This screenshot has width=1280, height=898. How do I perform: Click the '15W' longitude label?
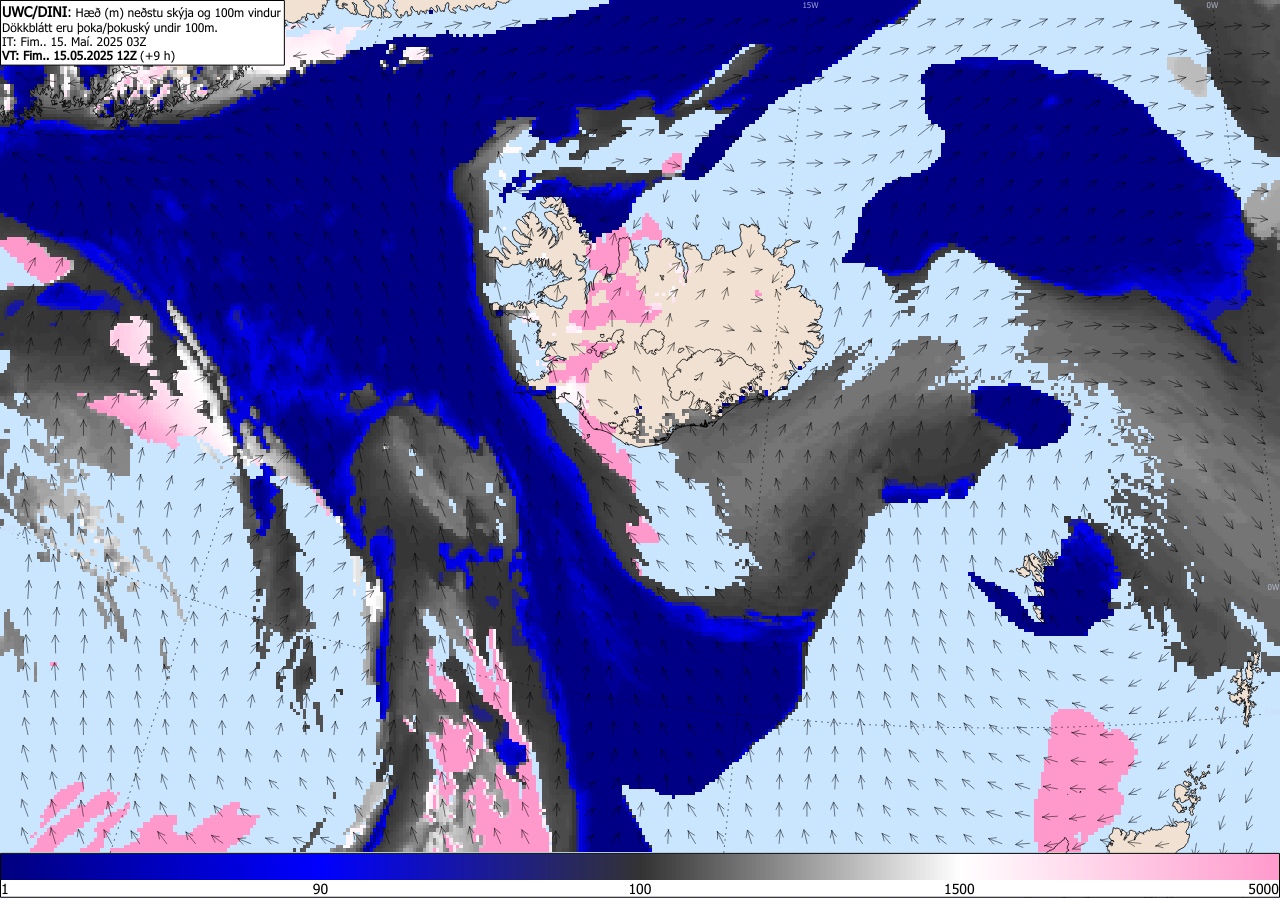(x=810, y=5)
